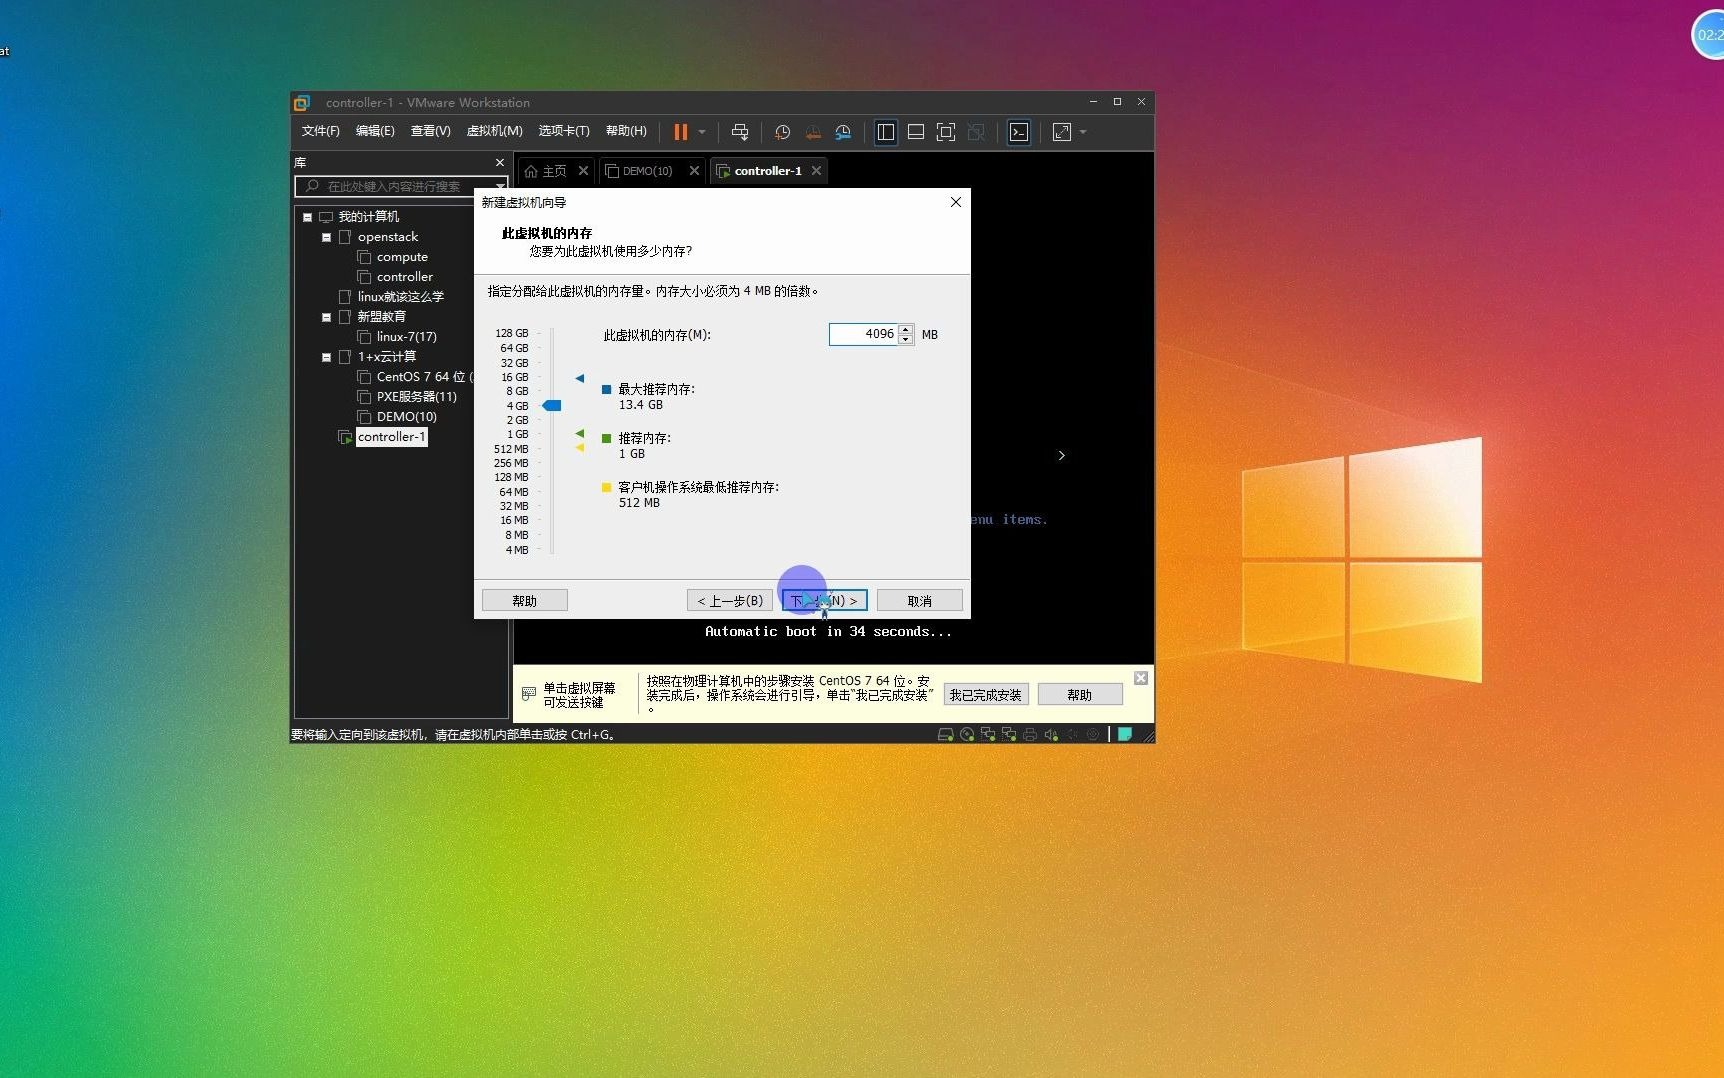Close the 库 library panel

(x=500, y=162)
